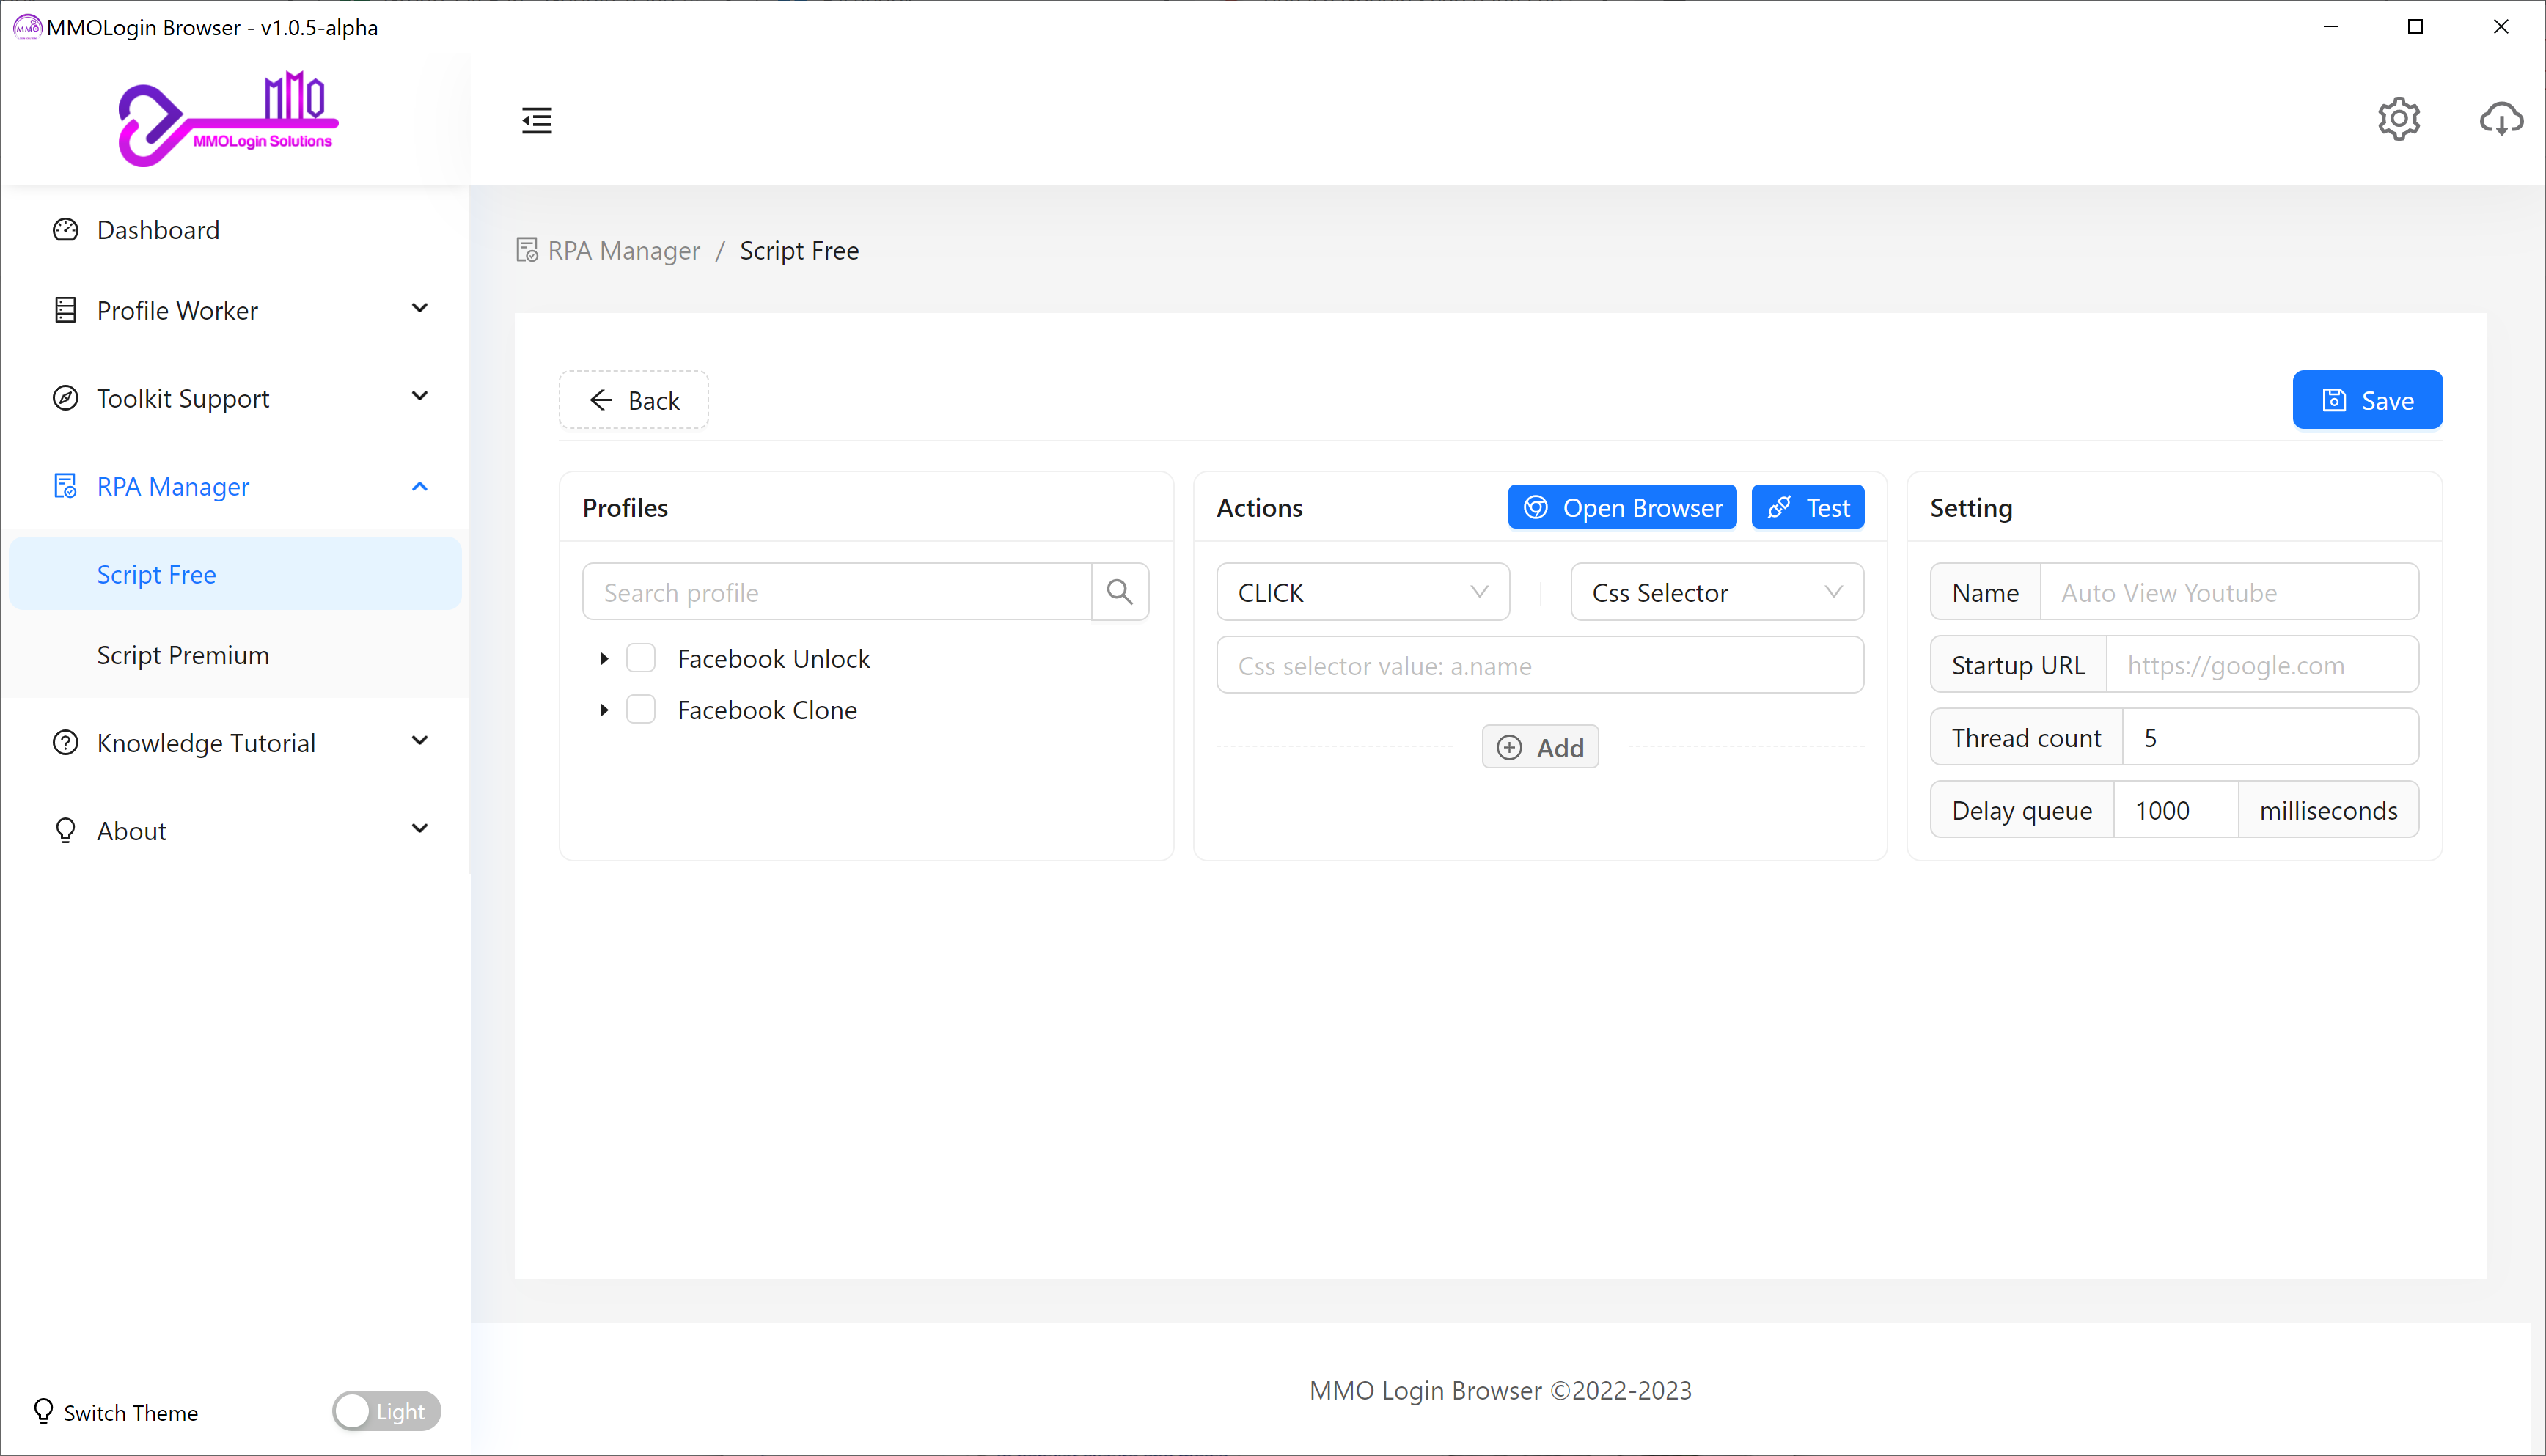Open the Css Selector dropdown
The width and height of the screenshot is (2546, 1456).
click(x=1716, y=592)
